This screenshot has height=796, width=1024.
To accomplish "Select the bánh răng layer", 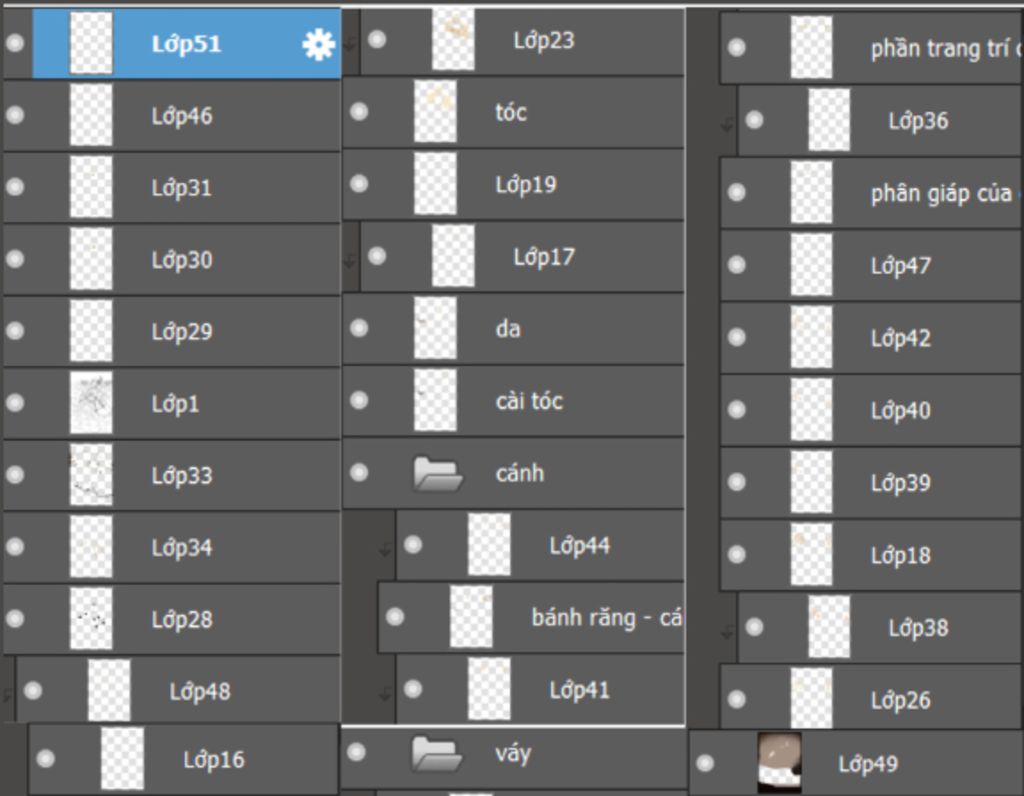I will coord(600,617).
